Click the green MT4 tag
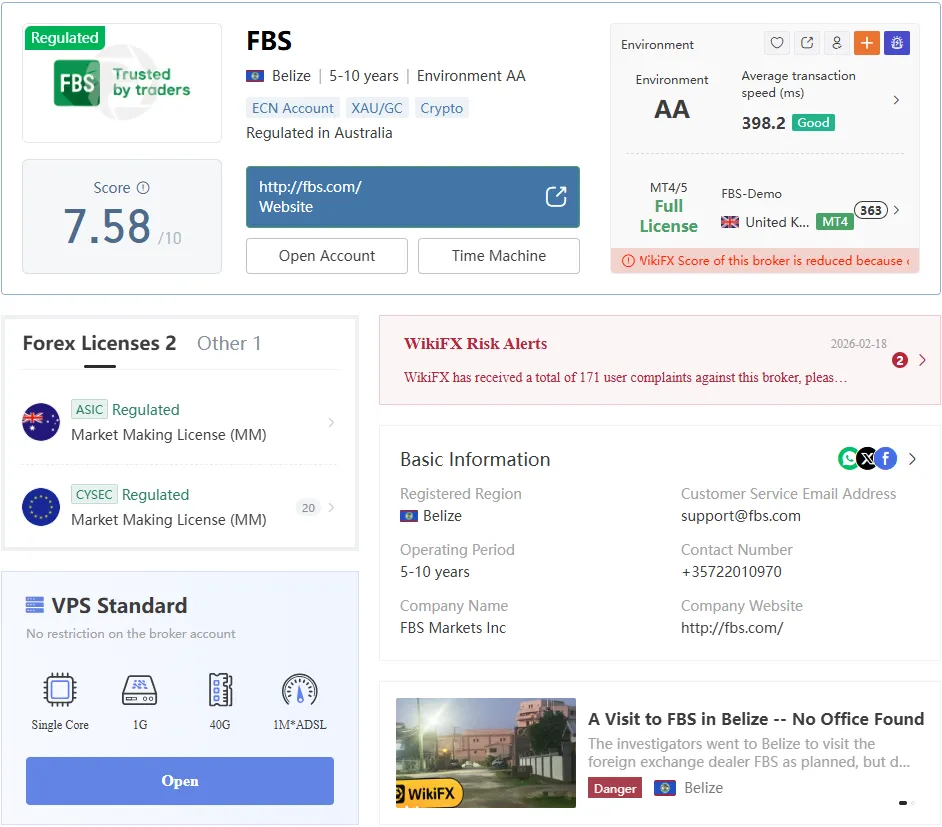Screen dimensions: 942x827 click(834, 222)
